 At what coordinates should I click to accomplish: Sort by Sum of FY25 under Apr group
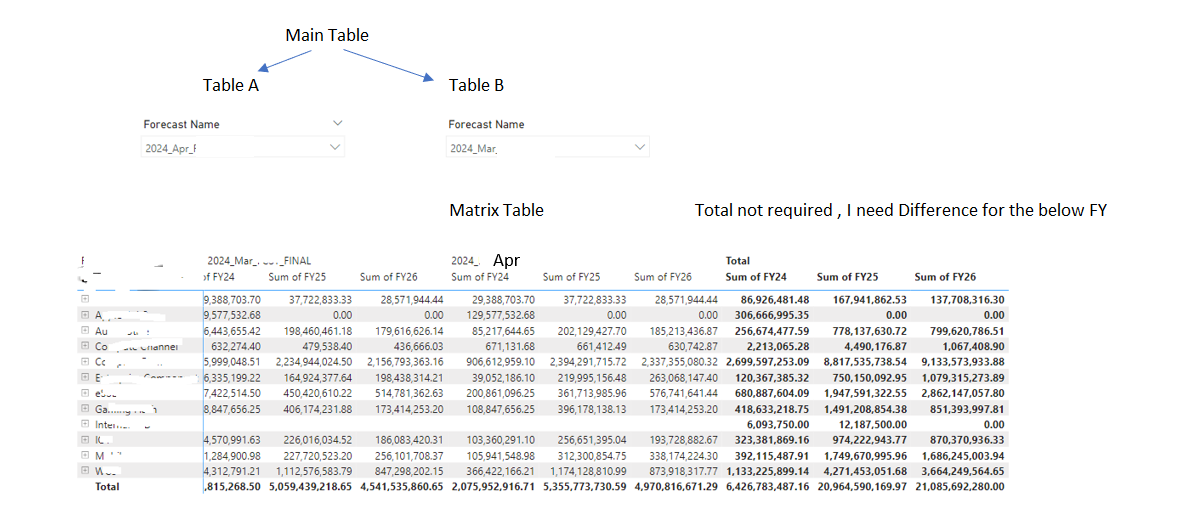click(x=571, y=276)
